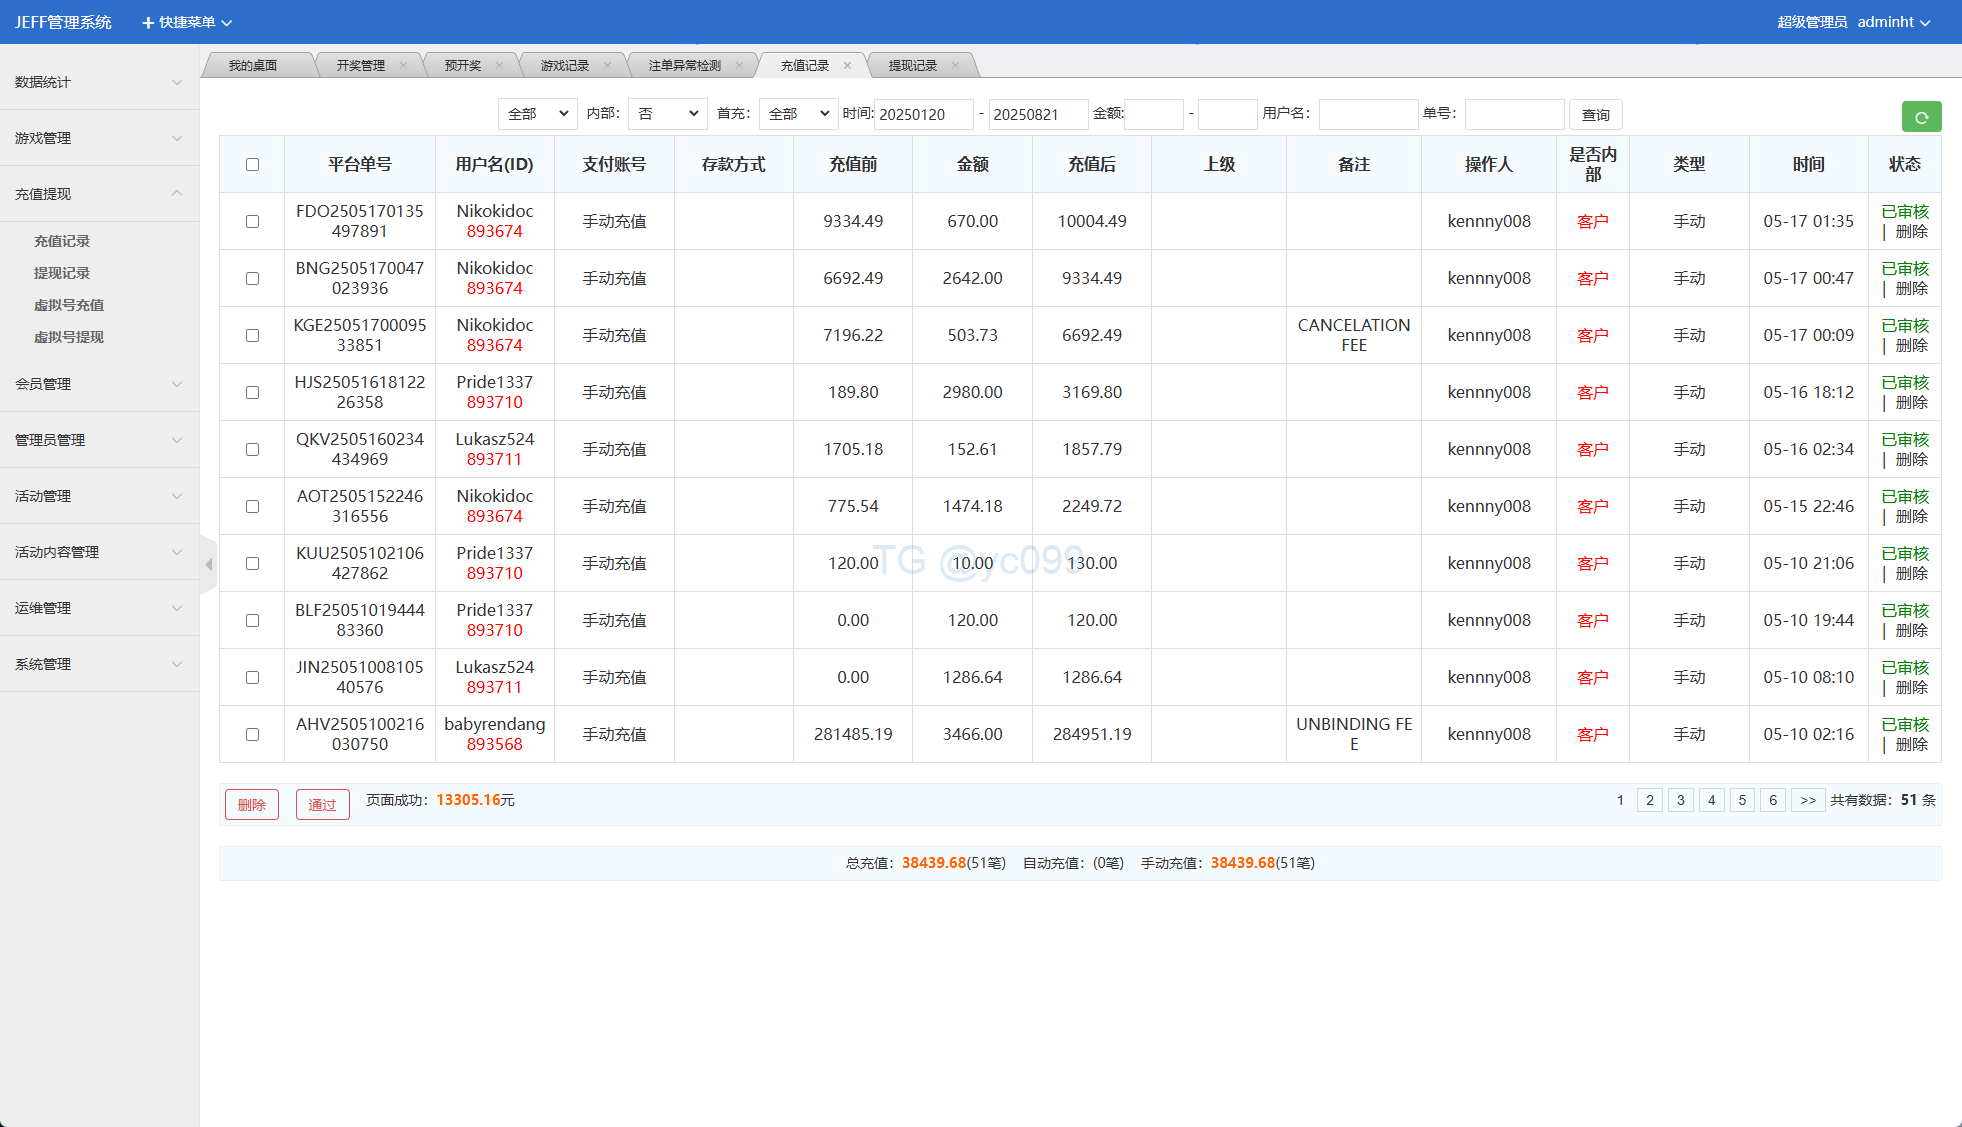
Task: Close the 提现记录 tab X icon
Action: pyautogui.click(x=955, y=66)
